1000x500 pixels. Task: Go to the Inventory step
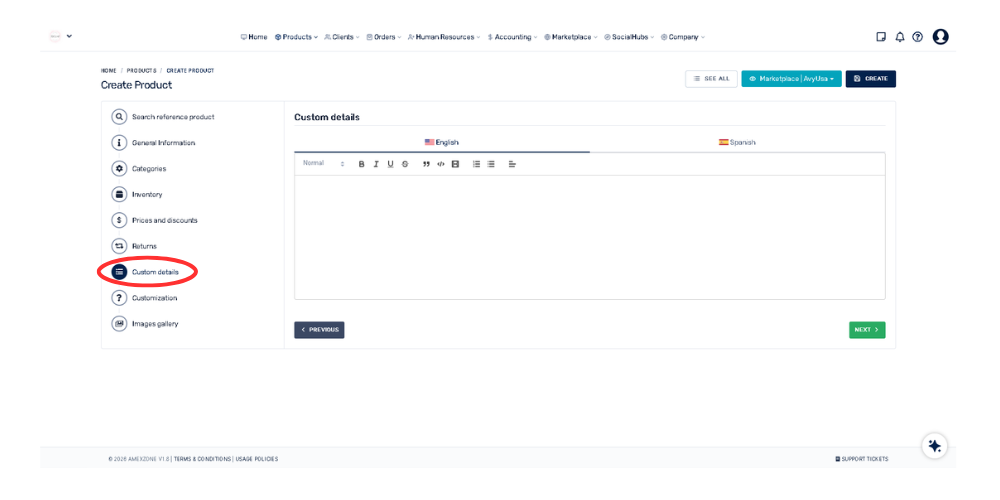(146, 194)
